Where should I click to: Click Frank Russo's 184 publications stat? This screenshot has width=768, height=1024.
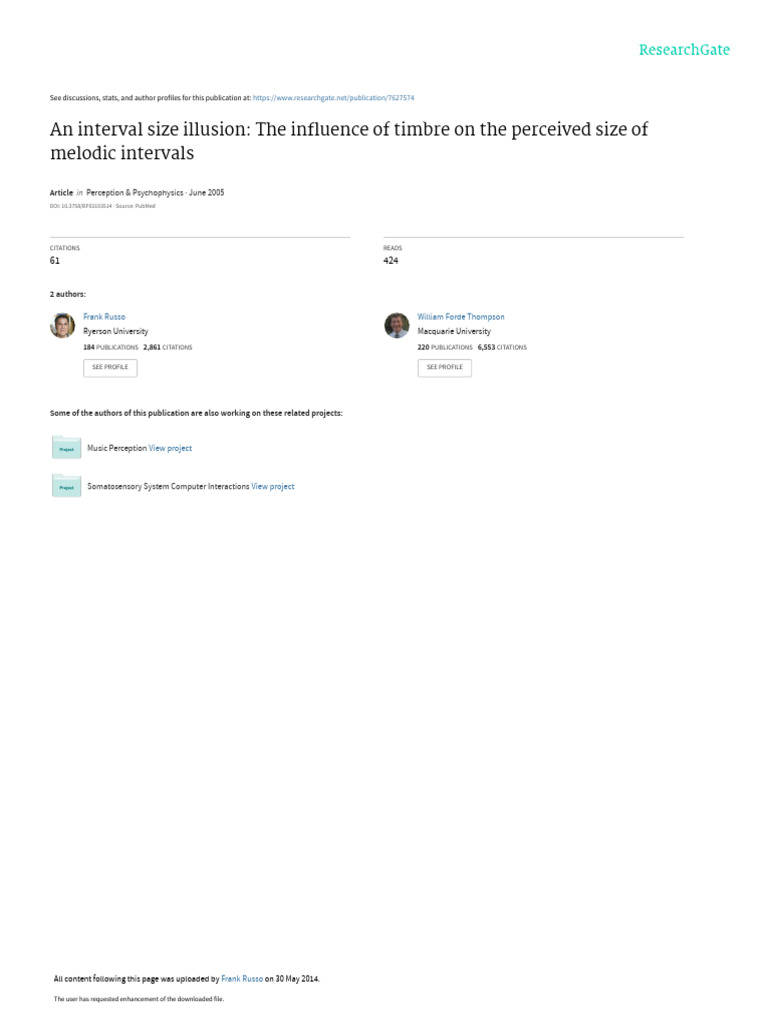(110, 347)
